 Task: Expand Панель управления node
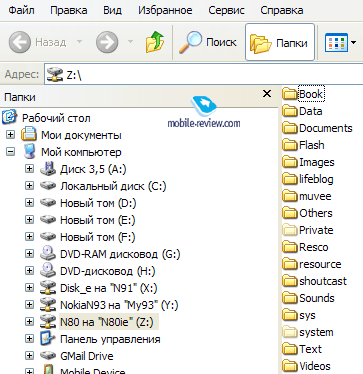pyautogui.click(x=29, y=339)
